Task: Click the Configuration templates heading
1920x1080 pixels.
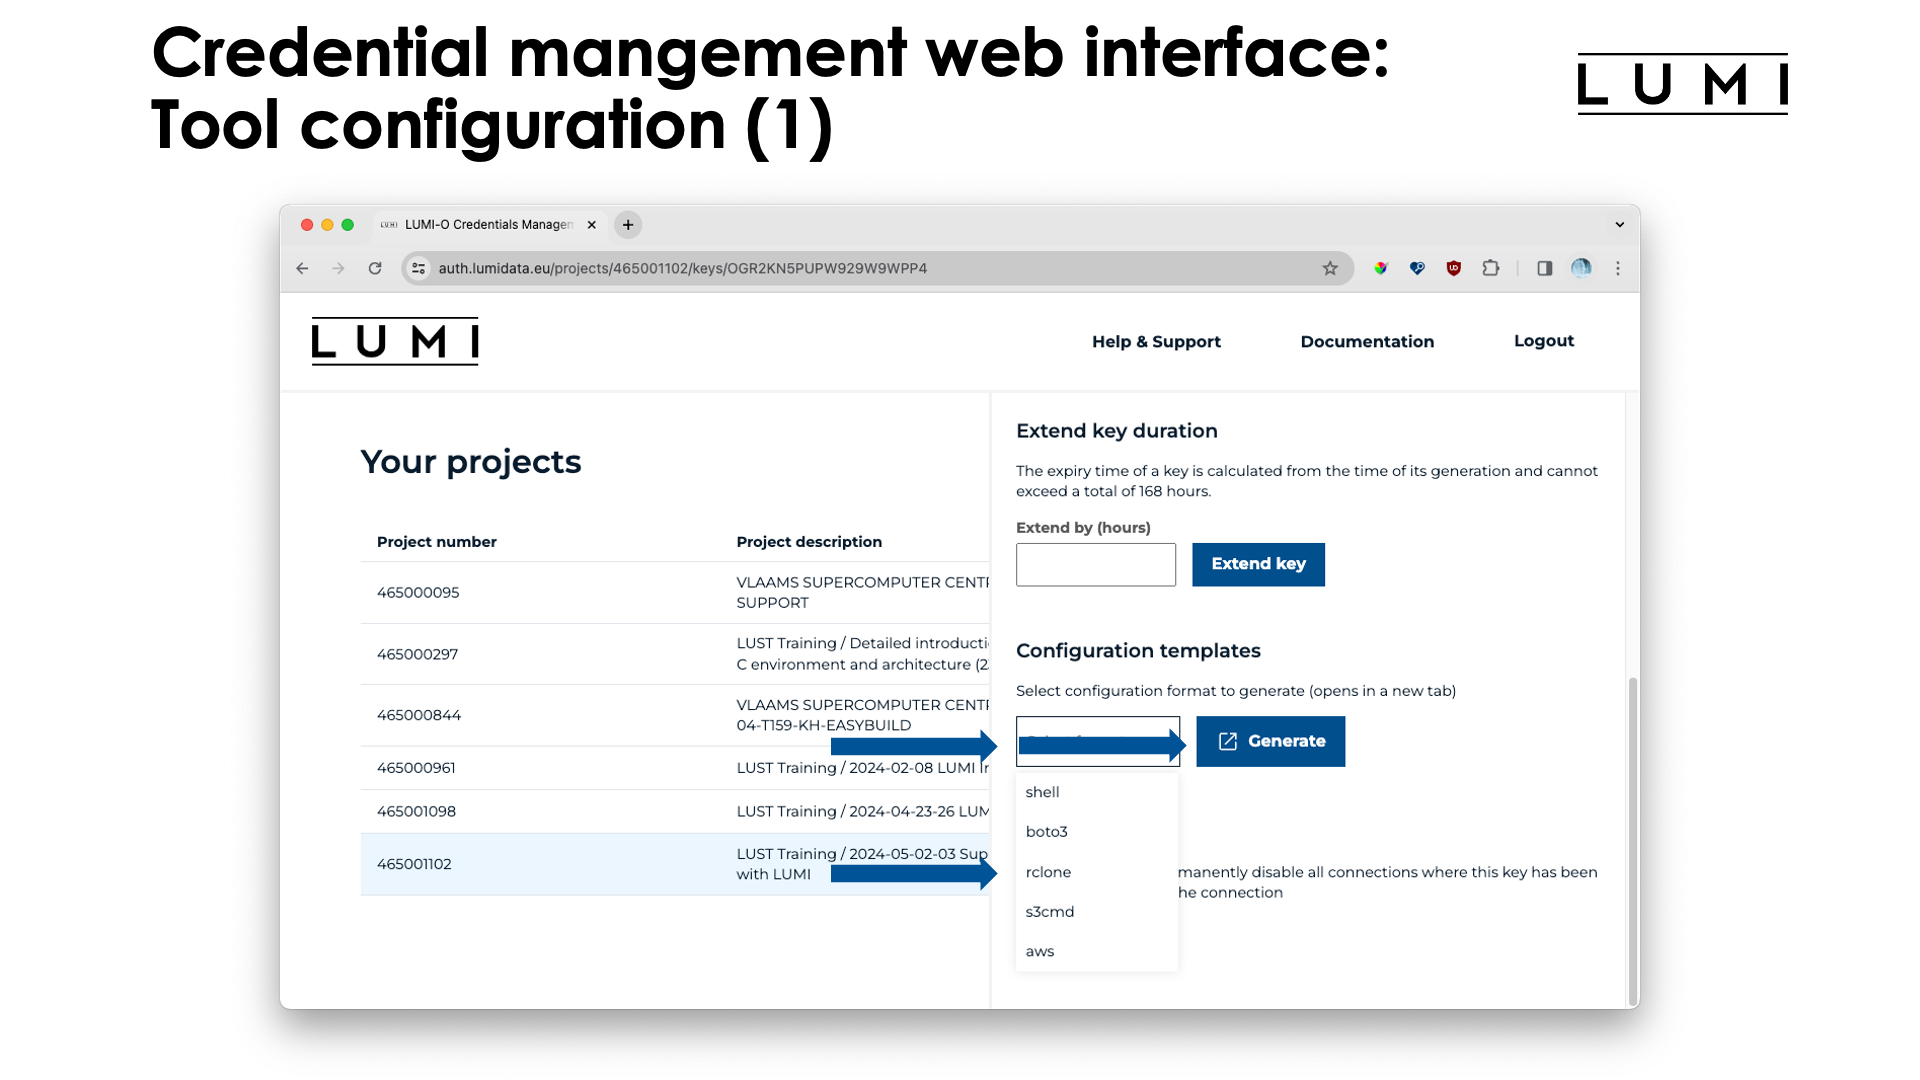Action: [1138, 651]
